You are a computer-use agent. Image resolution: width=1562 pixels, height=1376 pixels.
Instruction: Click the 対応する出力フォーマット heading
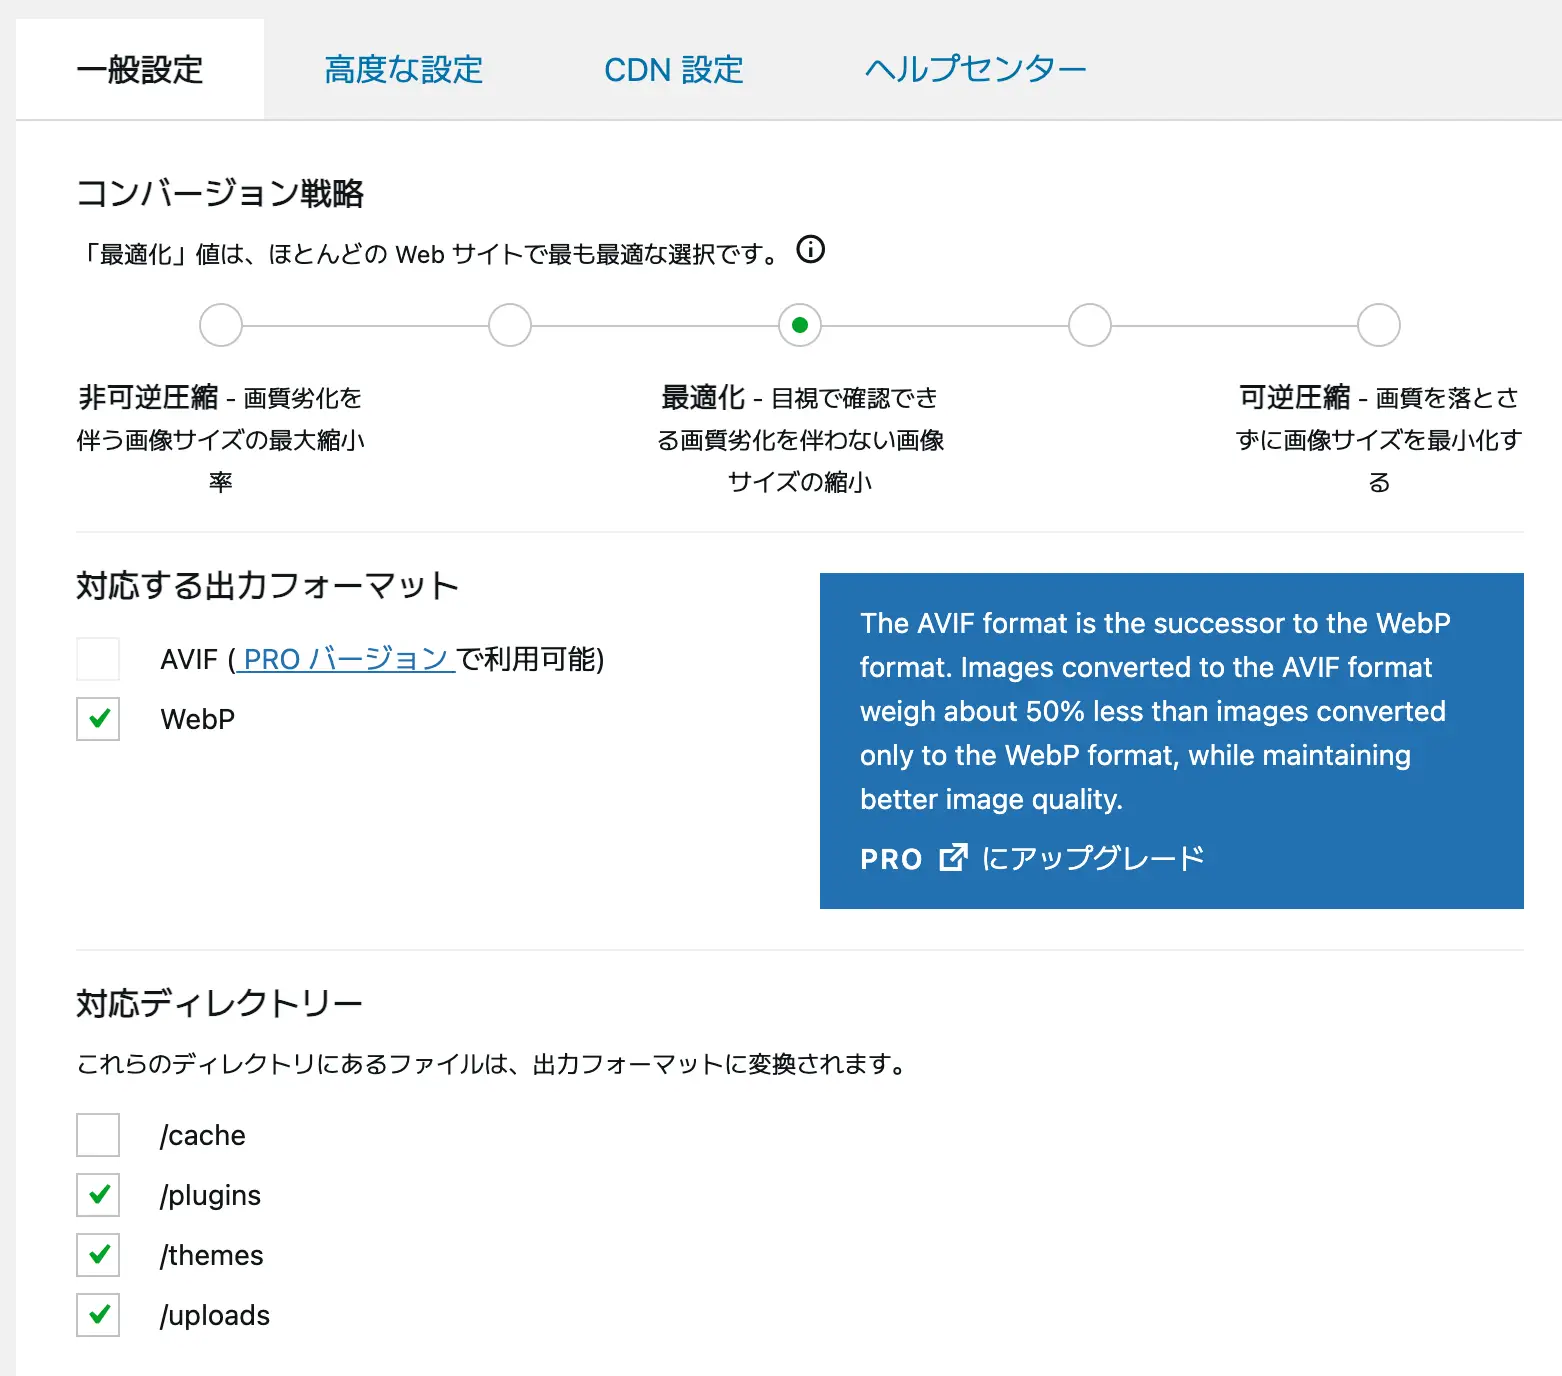click(267, 585)
